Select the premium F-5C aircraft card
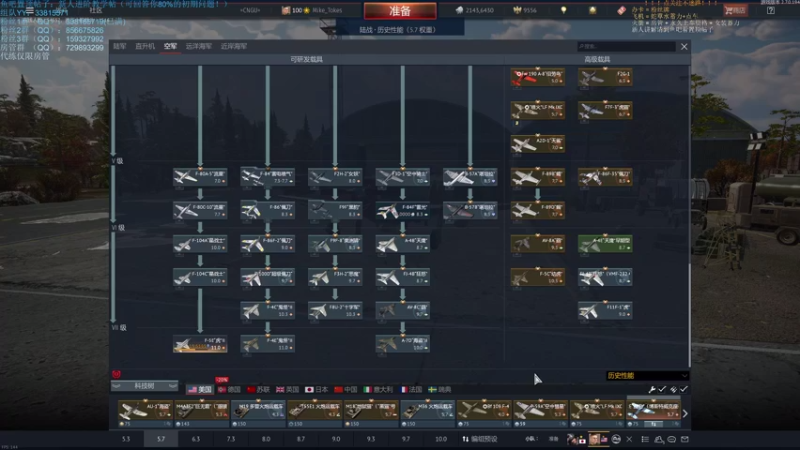 point(538,277)
